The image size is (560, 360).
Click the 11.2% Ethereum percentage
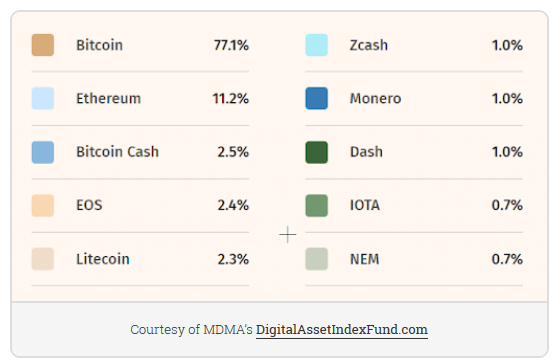click(x=231, y=99)
